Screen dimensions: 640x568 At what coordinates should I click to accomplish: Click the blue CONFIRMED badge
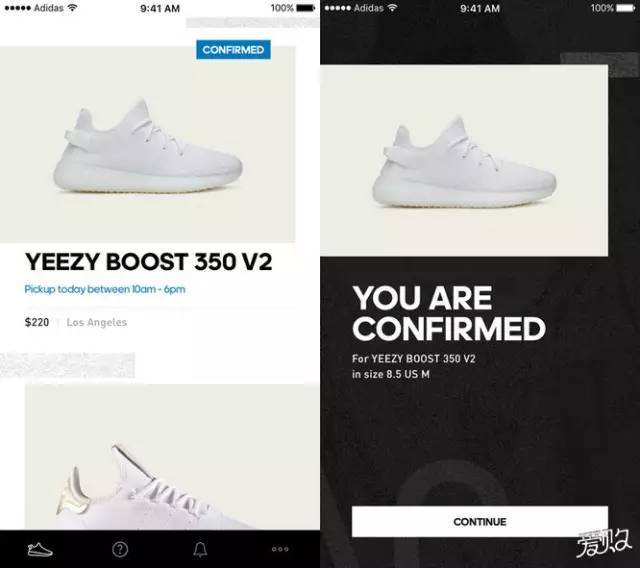tap(233, 50)
